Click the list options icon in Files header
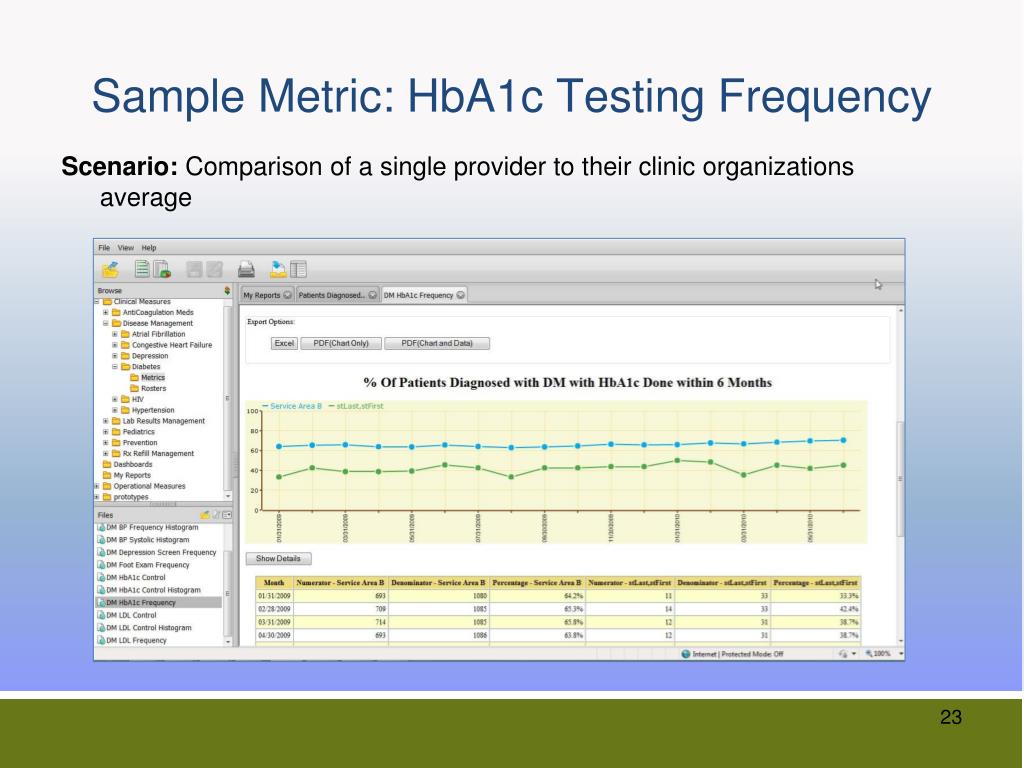This screenshot has width=1024, height=768. click(227, 515)
